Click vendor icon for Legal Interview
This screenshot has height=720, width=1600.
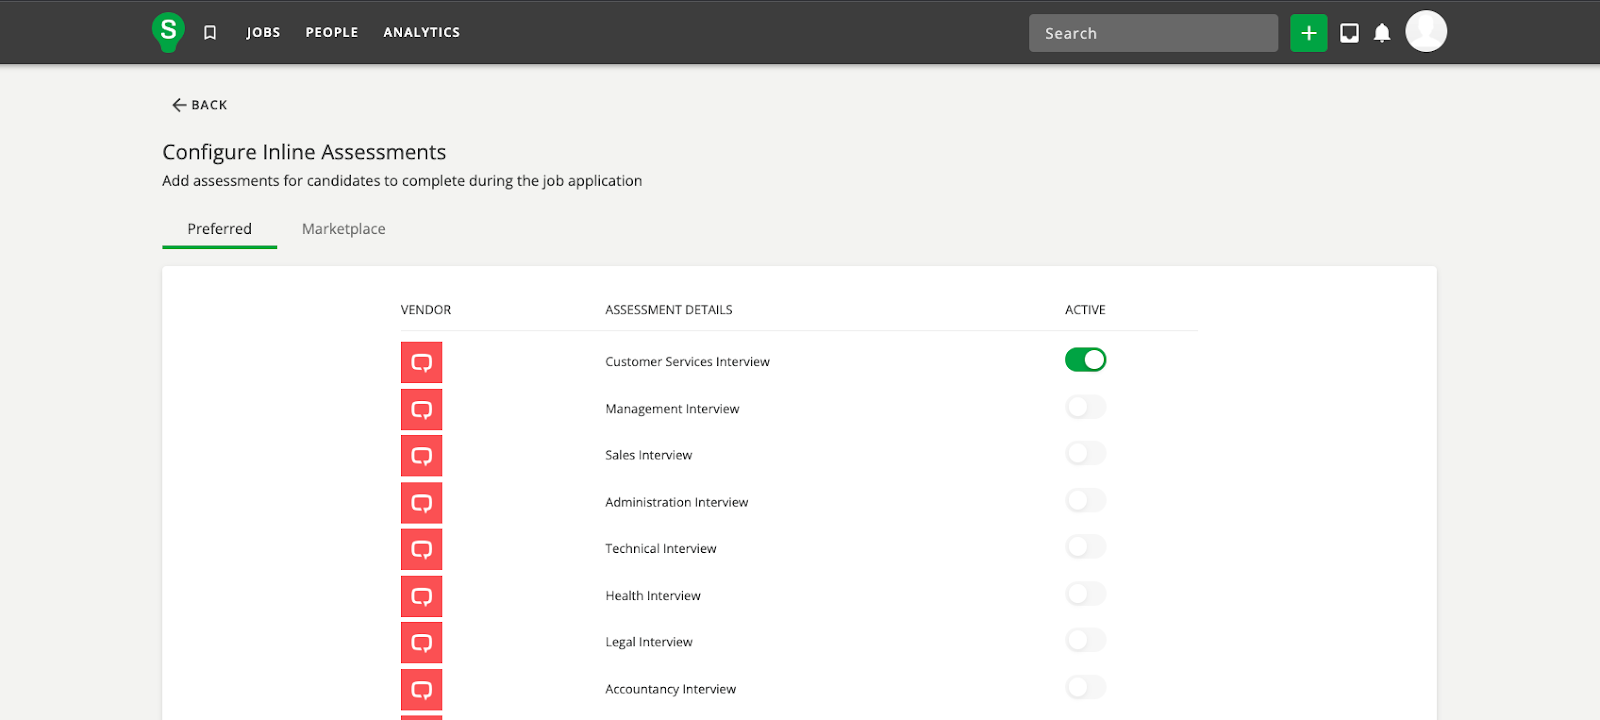click(421, 642)
